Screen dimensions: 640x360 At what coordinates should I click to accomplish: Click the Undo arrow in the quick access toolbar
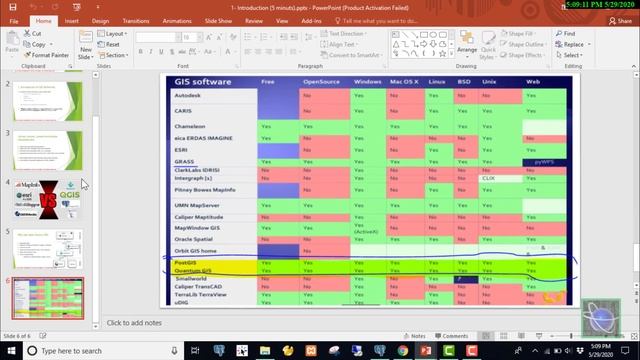(x=33, y=7)
